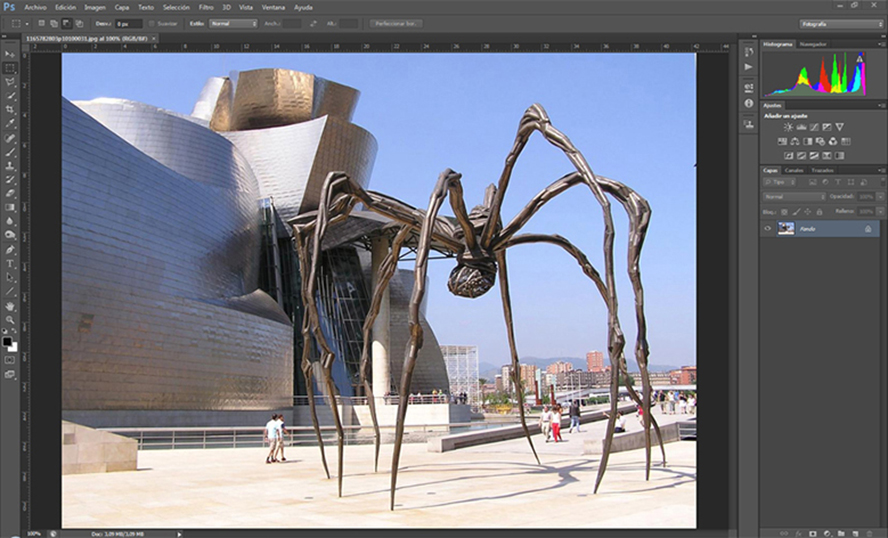Image resolution: width=888 pixels, height=538 pixels.
Task: Click the background color swatch
Action: tap(14, 348)
